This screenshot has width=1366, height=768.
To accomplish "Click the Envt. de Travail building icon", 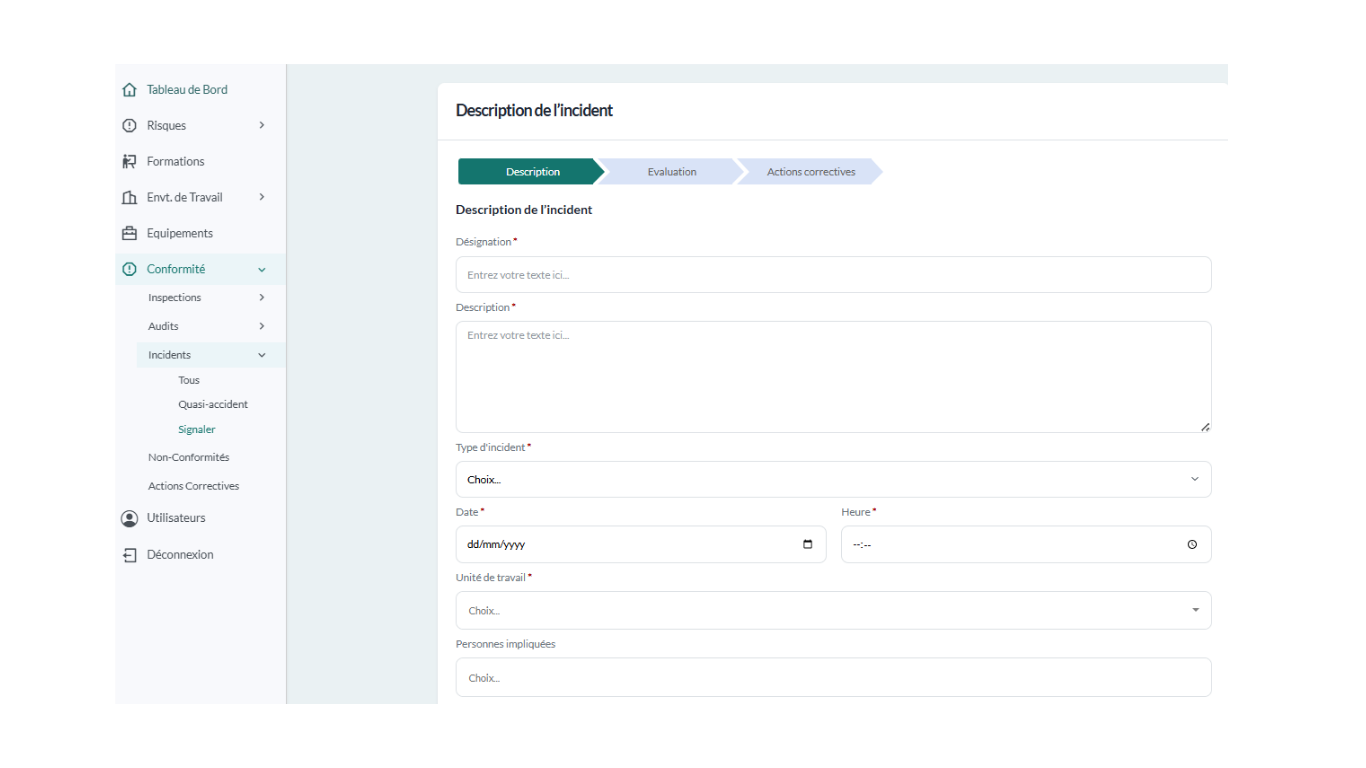I will (x=129, y=198).
